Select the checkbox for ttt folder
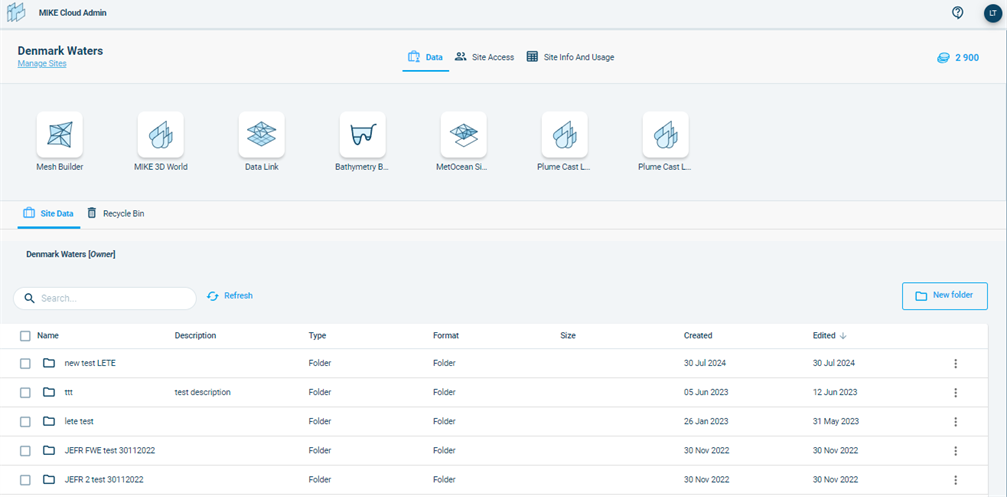 25,393
